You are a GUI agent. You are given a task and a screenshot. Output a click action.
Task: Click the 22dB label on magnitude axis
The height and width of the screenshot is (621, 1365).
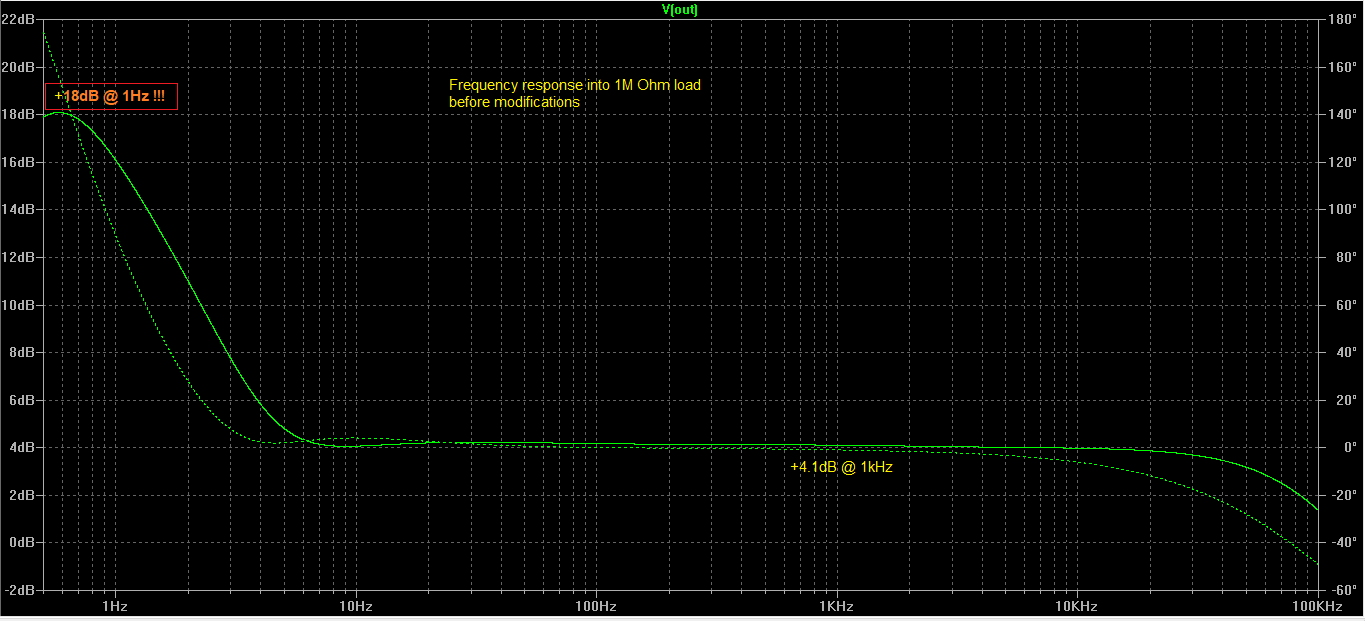tap(17, 19)
